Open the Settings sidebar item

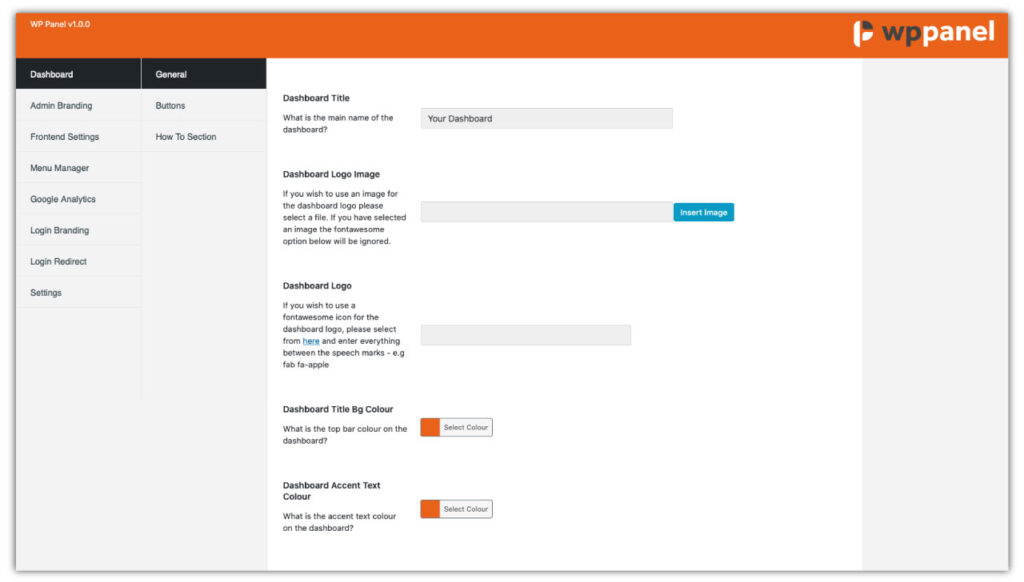[78, 293]
